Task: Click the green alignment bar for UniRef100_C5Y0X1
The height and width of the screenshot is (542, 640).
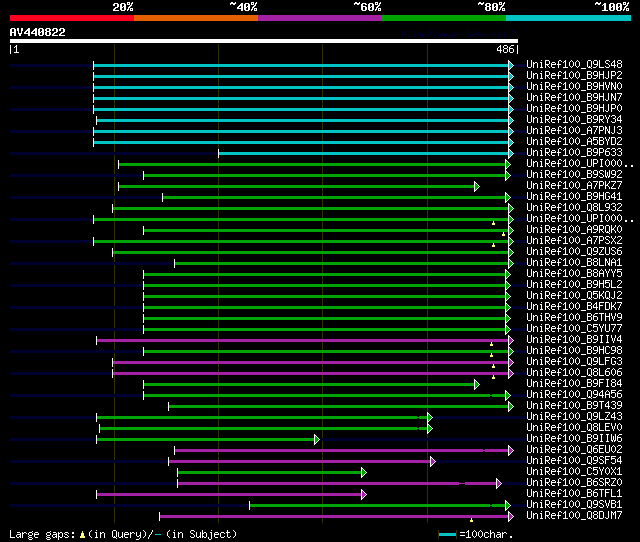Action: [x=270, y=473]
